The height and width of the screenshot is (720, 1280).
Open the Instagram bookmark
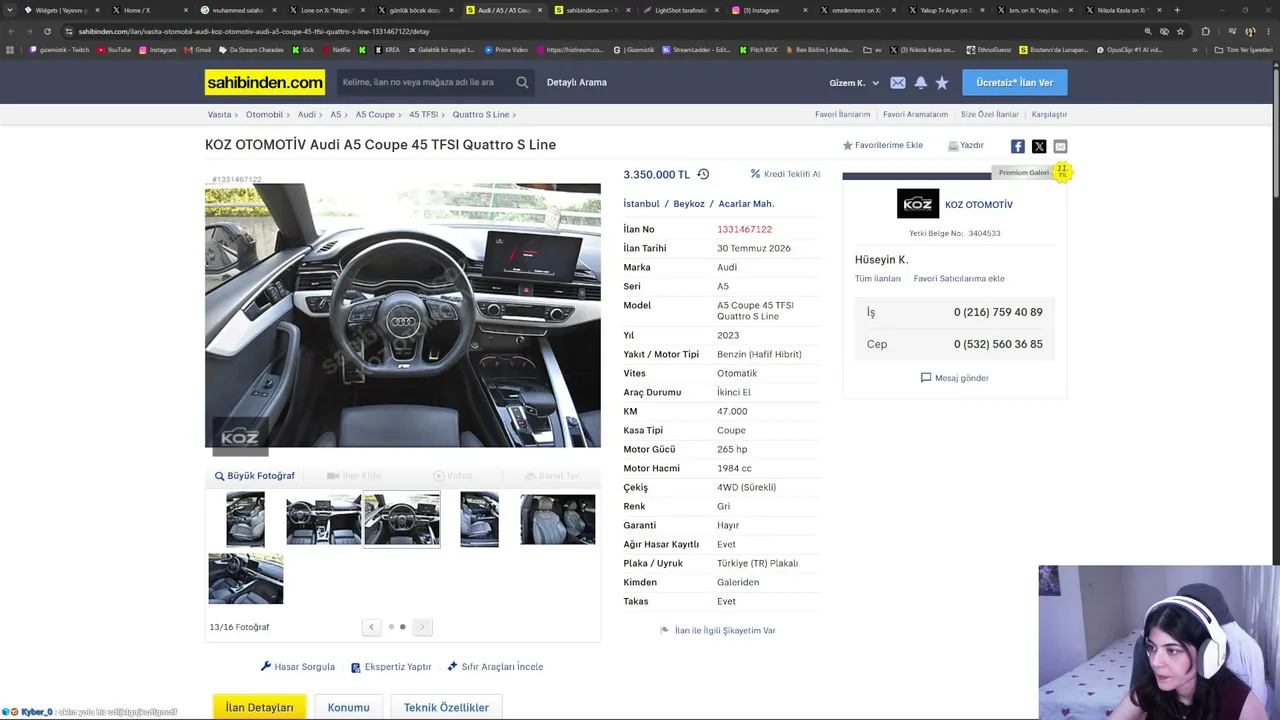pyautogui.click(x=157, y=50)
